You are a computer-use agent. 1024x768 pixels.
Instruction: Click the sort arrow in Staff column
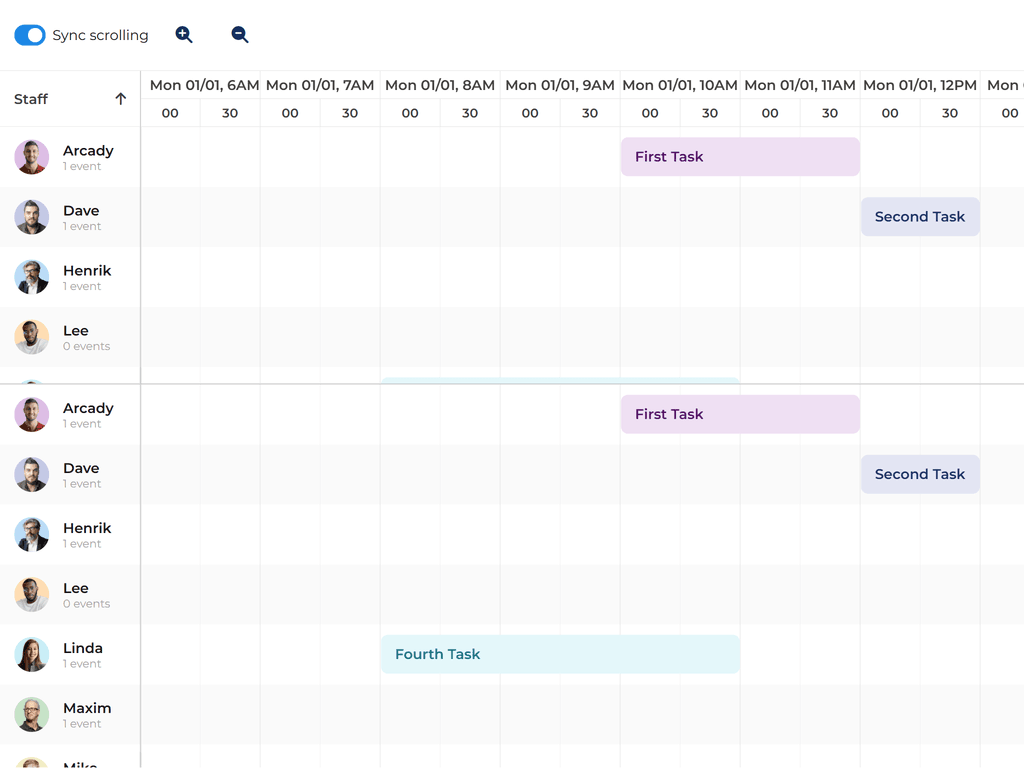[x=120, y=98]
